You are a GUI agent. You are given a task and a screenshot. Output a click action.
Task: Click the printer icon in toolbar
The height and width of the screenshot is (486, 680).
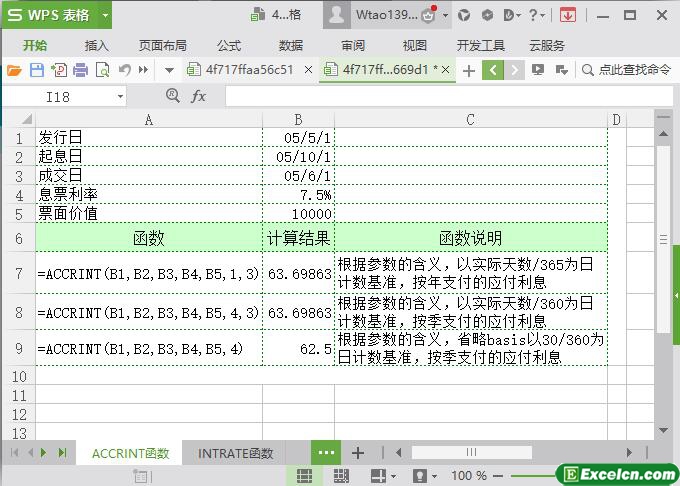click(x=80, y=70)
